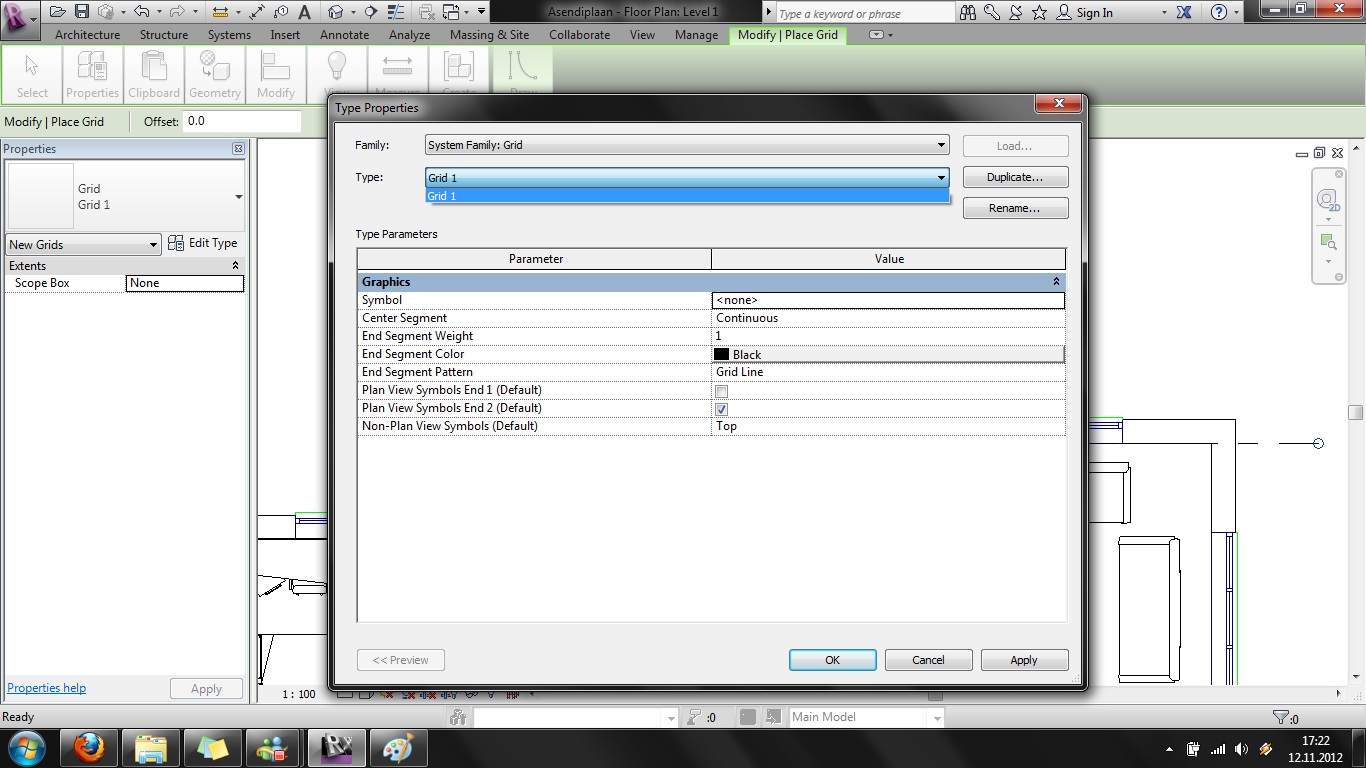Switch to the Manage ribbon tab
The width and height of the screenshot is (1366, 768).
pos(697,35)
